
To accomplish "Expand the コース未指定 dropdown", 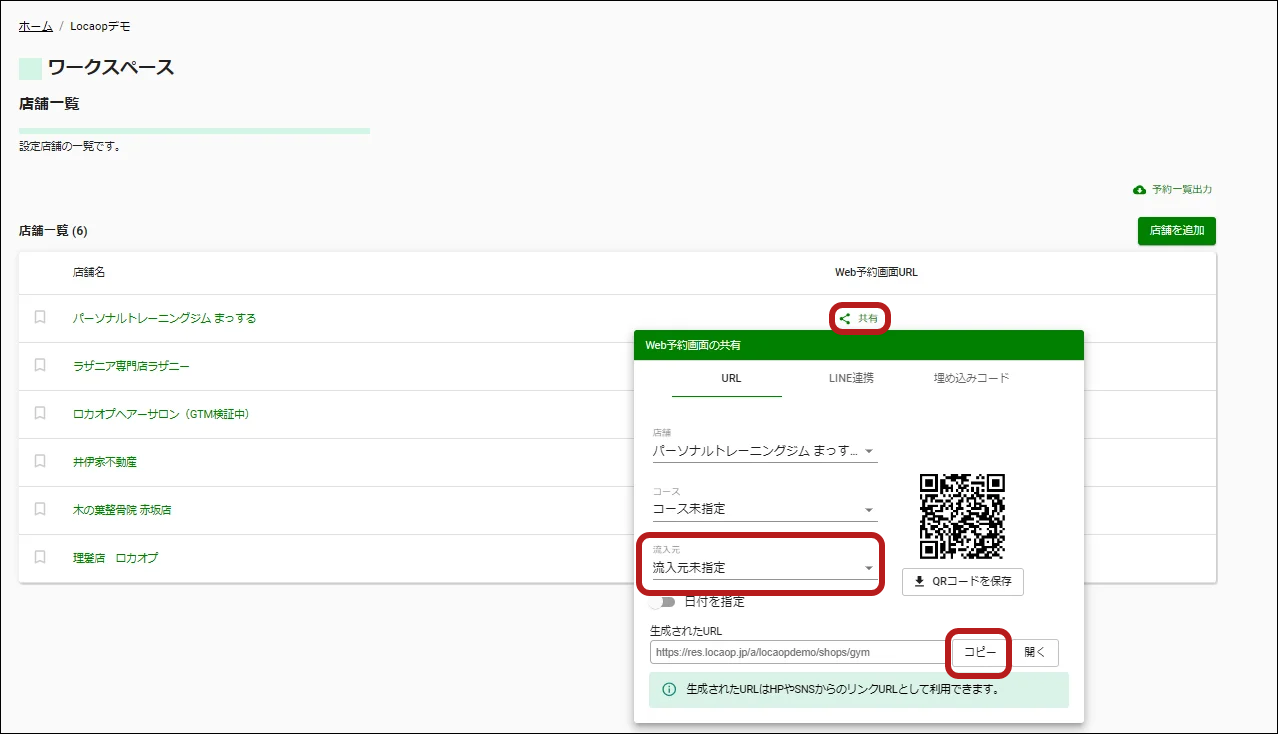I will (764, 509).
